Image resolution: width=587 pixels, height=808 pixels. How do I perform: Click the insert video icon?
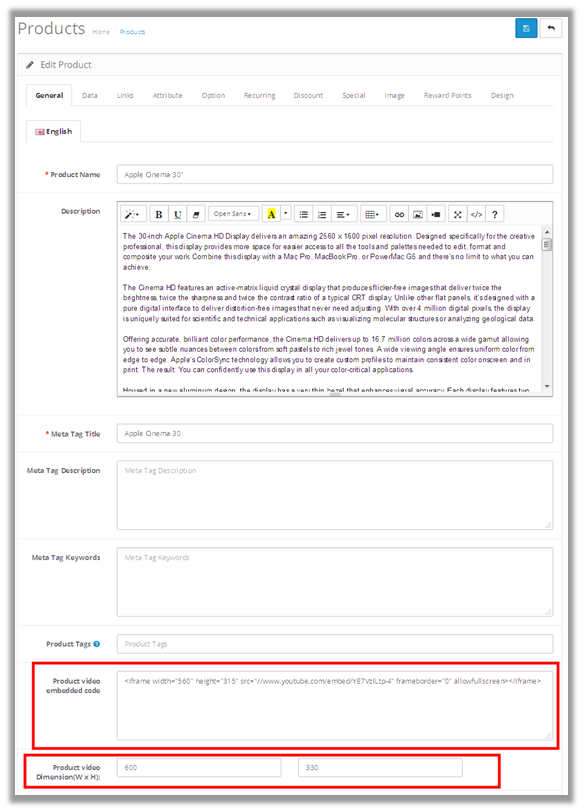coord(436,214)
